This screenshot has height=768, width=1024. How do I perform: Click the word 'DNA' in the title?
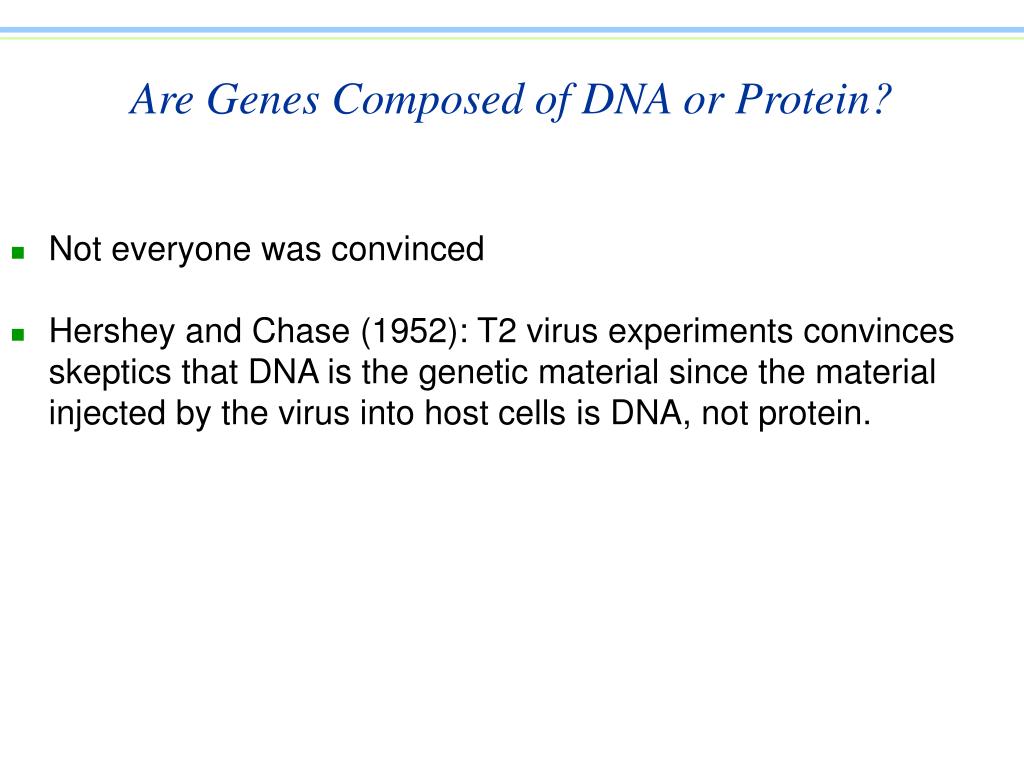click(626, 100)
